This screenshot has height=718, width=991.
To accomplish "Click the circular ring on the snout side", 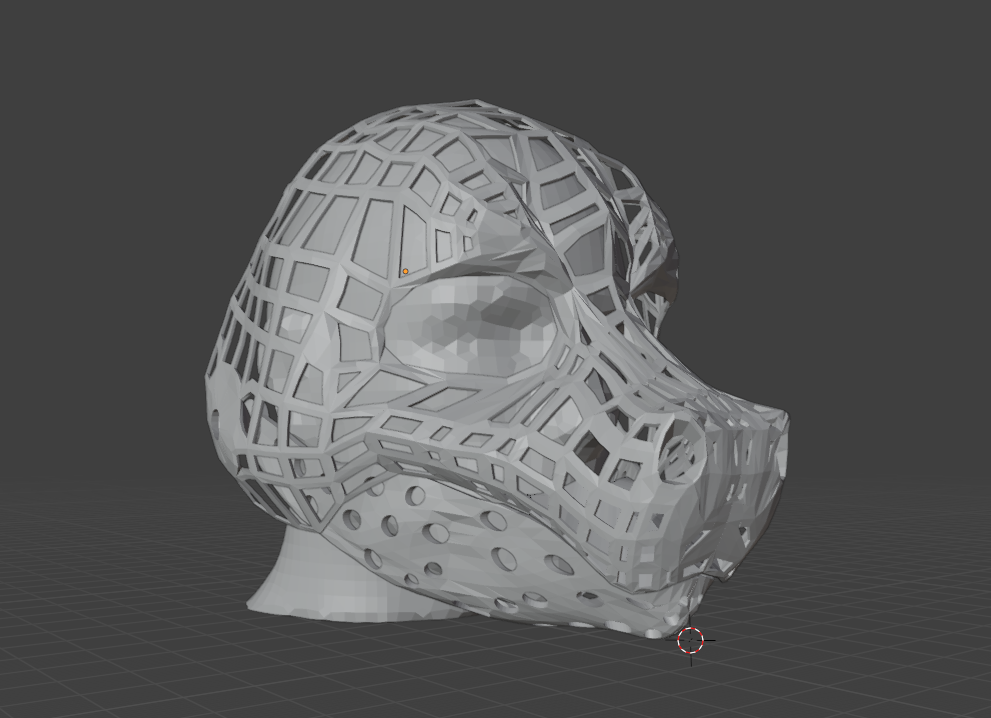I will tap(681, 450).
